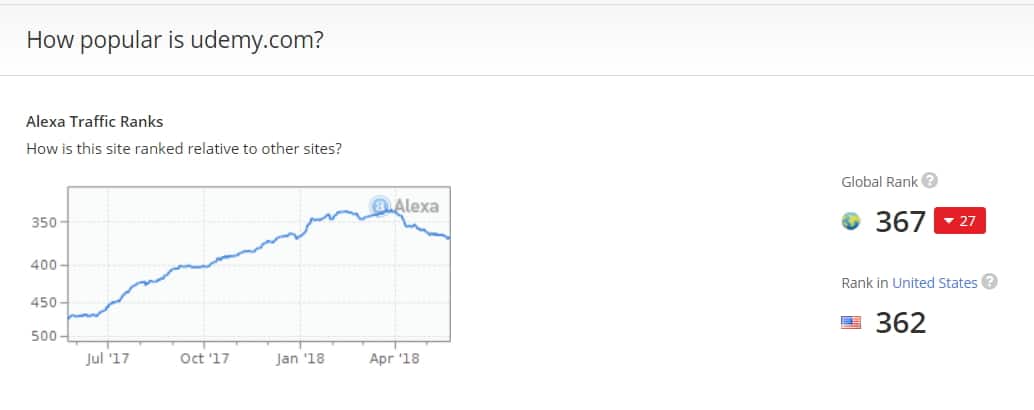Open the United States country link
This screenshot has width=1034, height=410.
click(934, 283)
